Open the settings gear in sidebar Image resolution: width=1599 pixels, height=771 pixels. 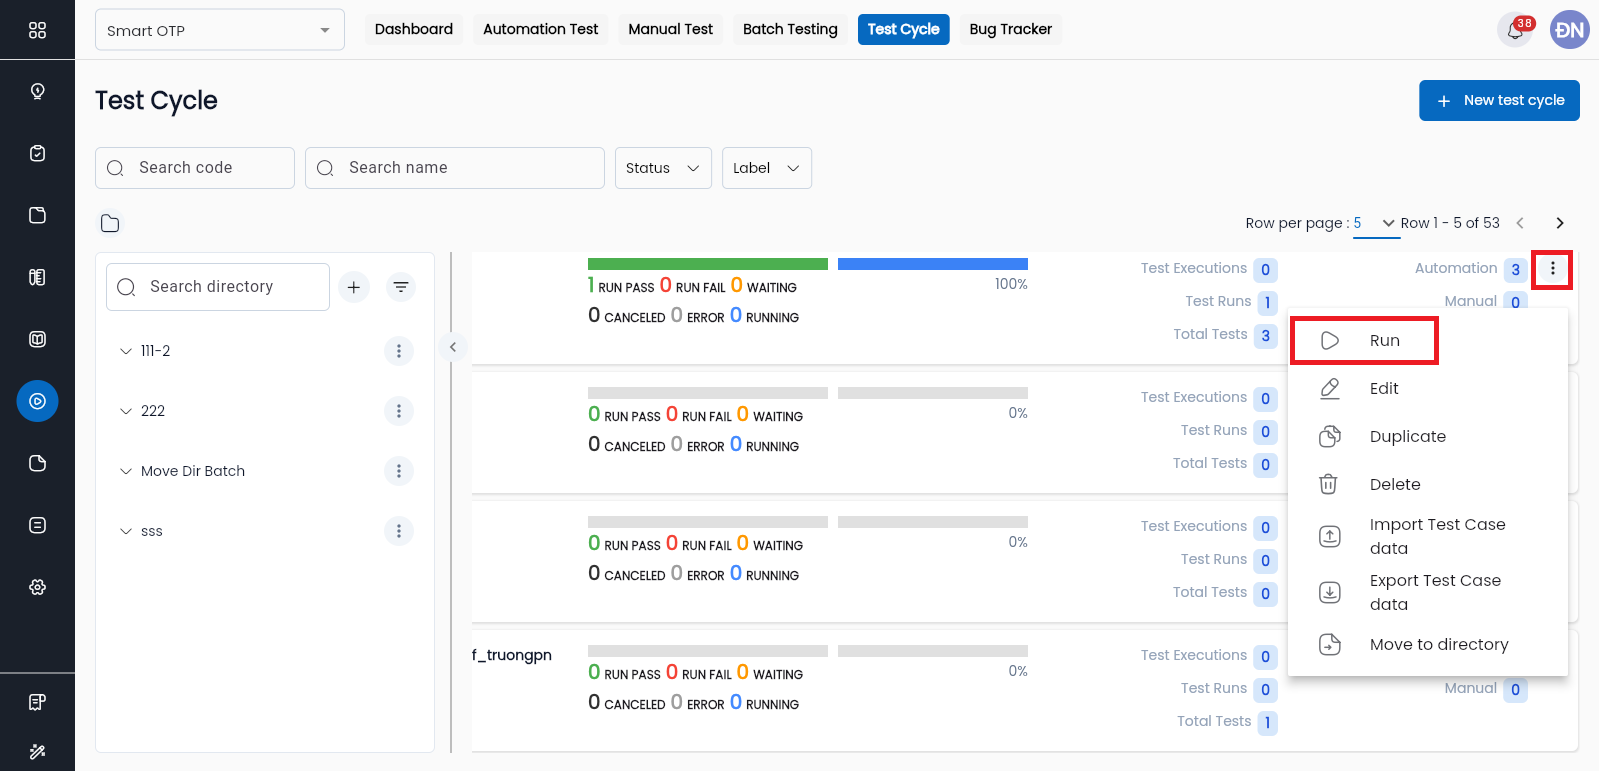[37, 587]
